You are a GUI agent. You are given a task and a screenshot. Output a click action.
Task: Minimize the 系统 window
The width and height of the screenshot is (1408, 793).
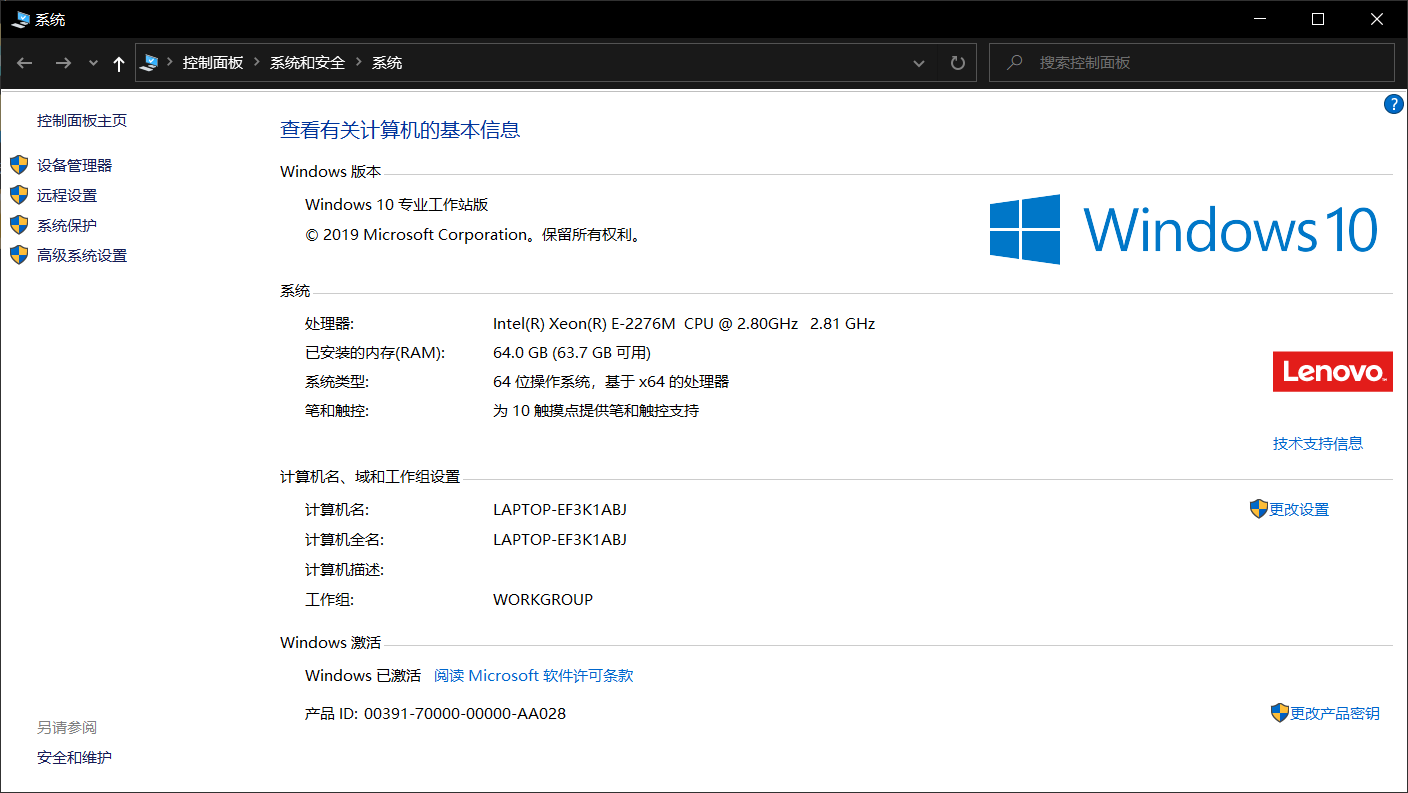1262,19
